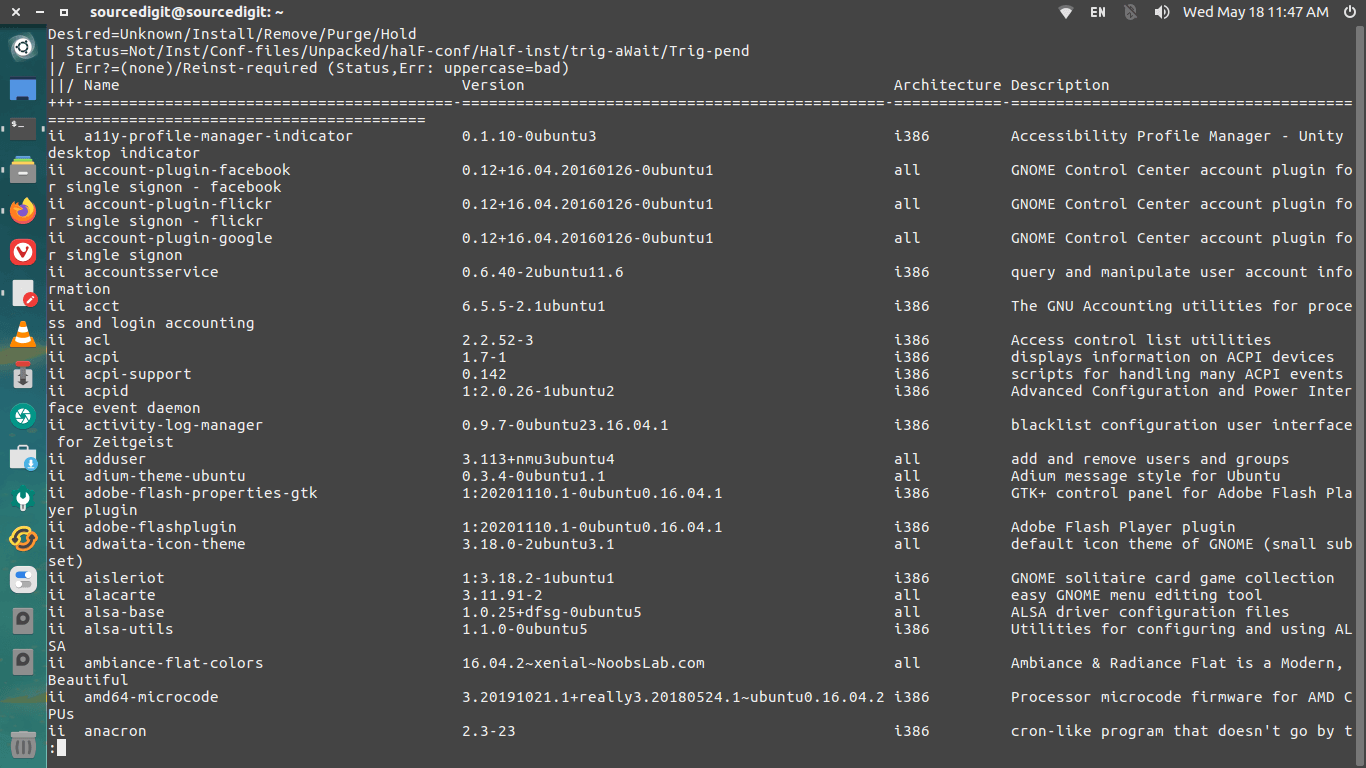Open the Ubuntu Software briefcase icon
This screenshot has width=1366, height=768.
23,457
